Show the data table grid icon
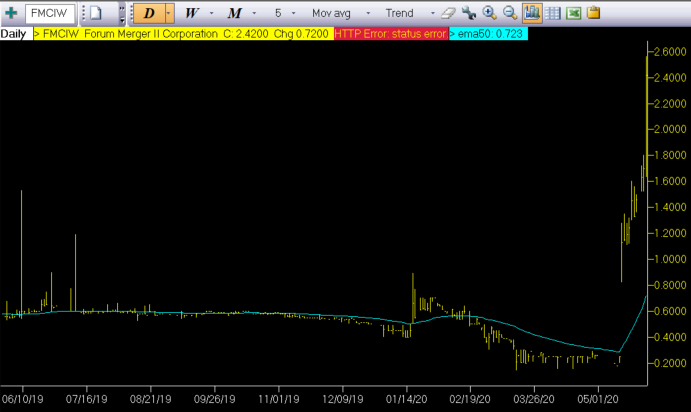The image size is (691, 412). coord(552,13)
